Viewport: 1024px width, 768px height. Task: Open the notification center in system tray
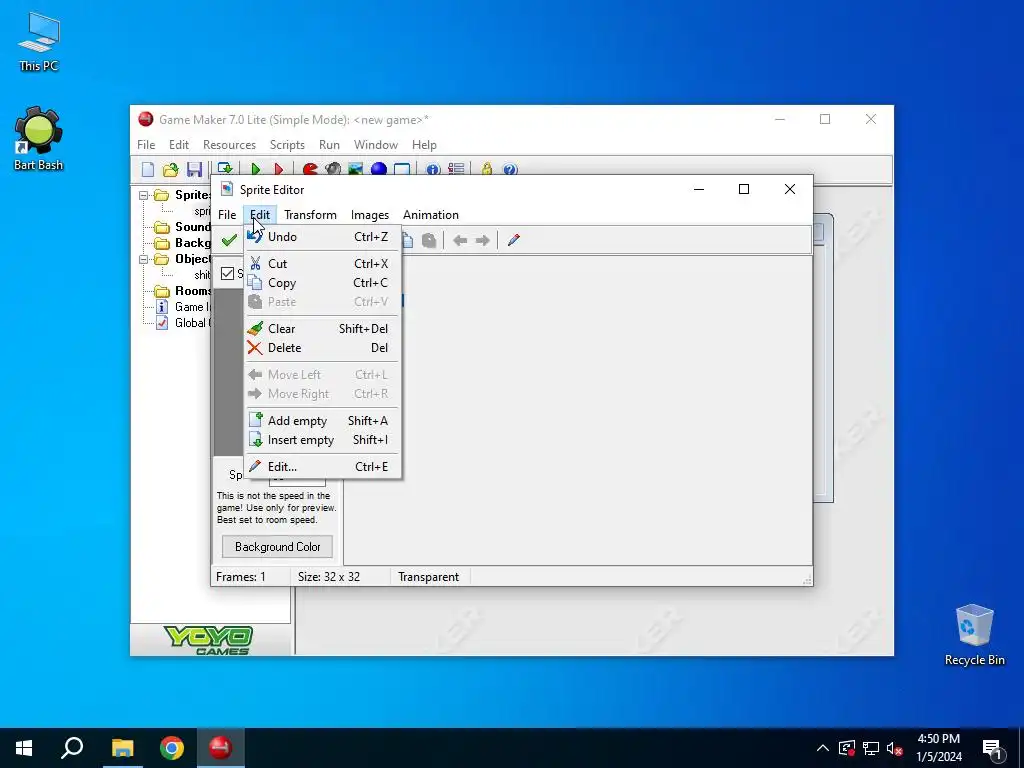(x=992, y=749)
